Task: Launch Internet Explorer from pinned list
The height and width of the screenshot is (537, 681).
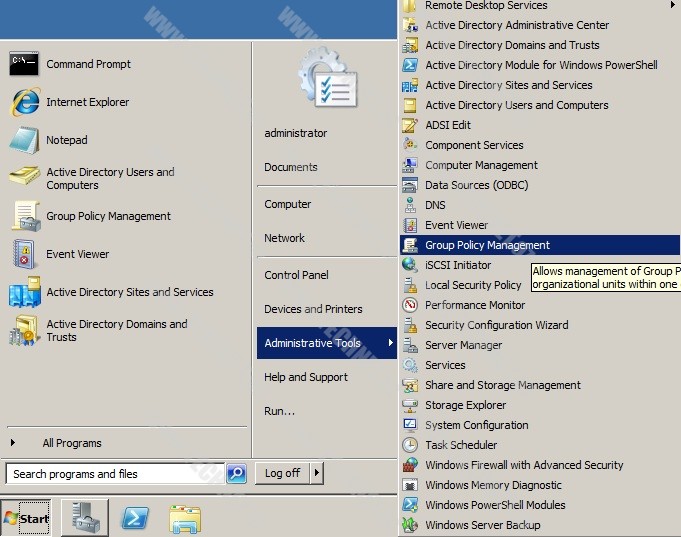Action: 24,102
